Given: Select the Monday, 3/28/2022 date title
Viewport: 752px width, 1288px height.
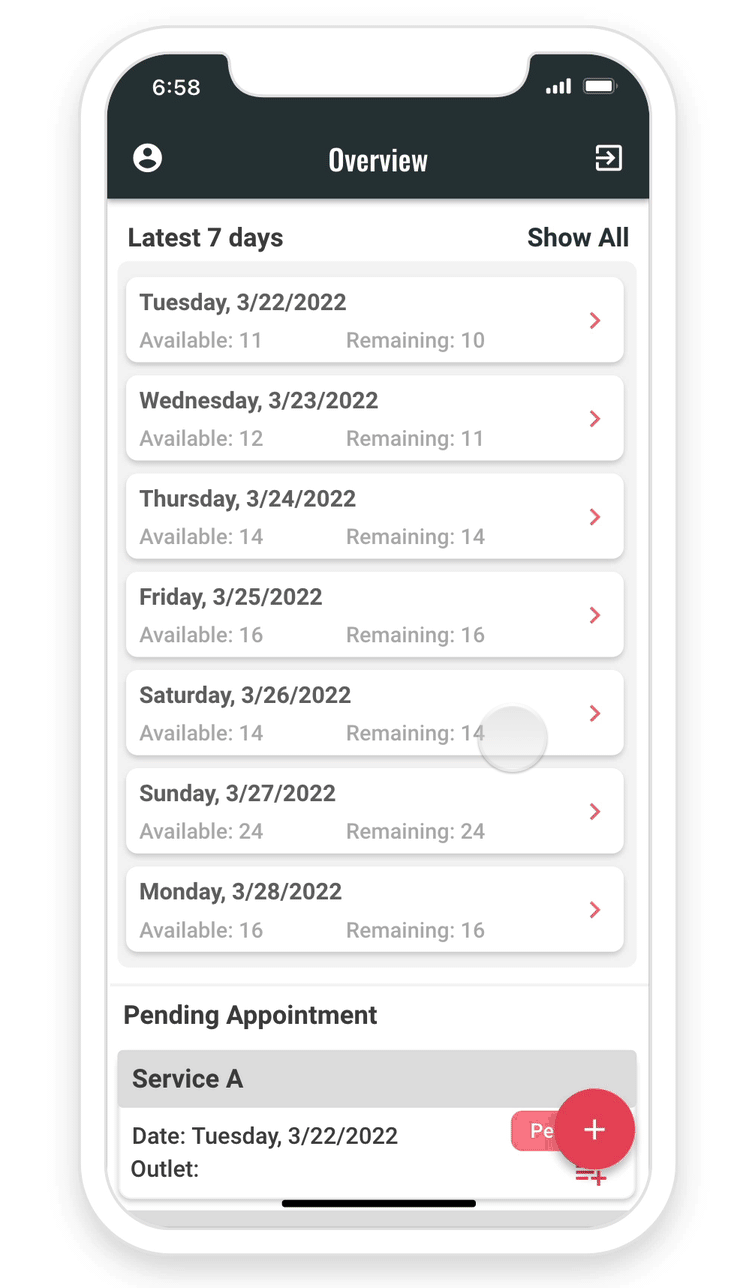Looking at the screenshot, I should (x=240, y=892).
